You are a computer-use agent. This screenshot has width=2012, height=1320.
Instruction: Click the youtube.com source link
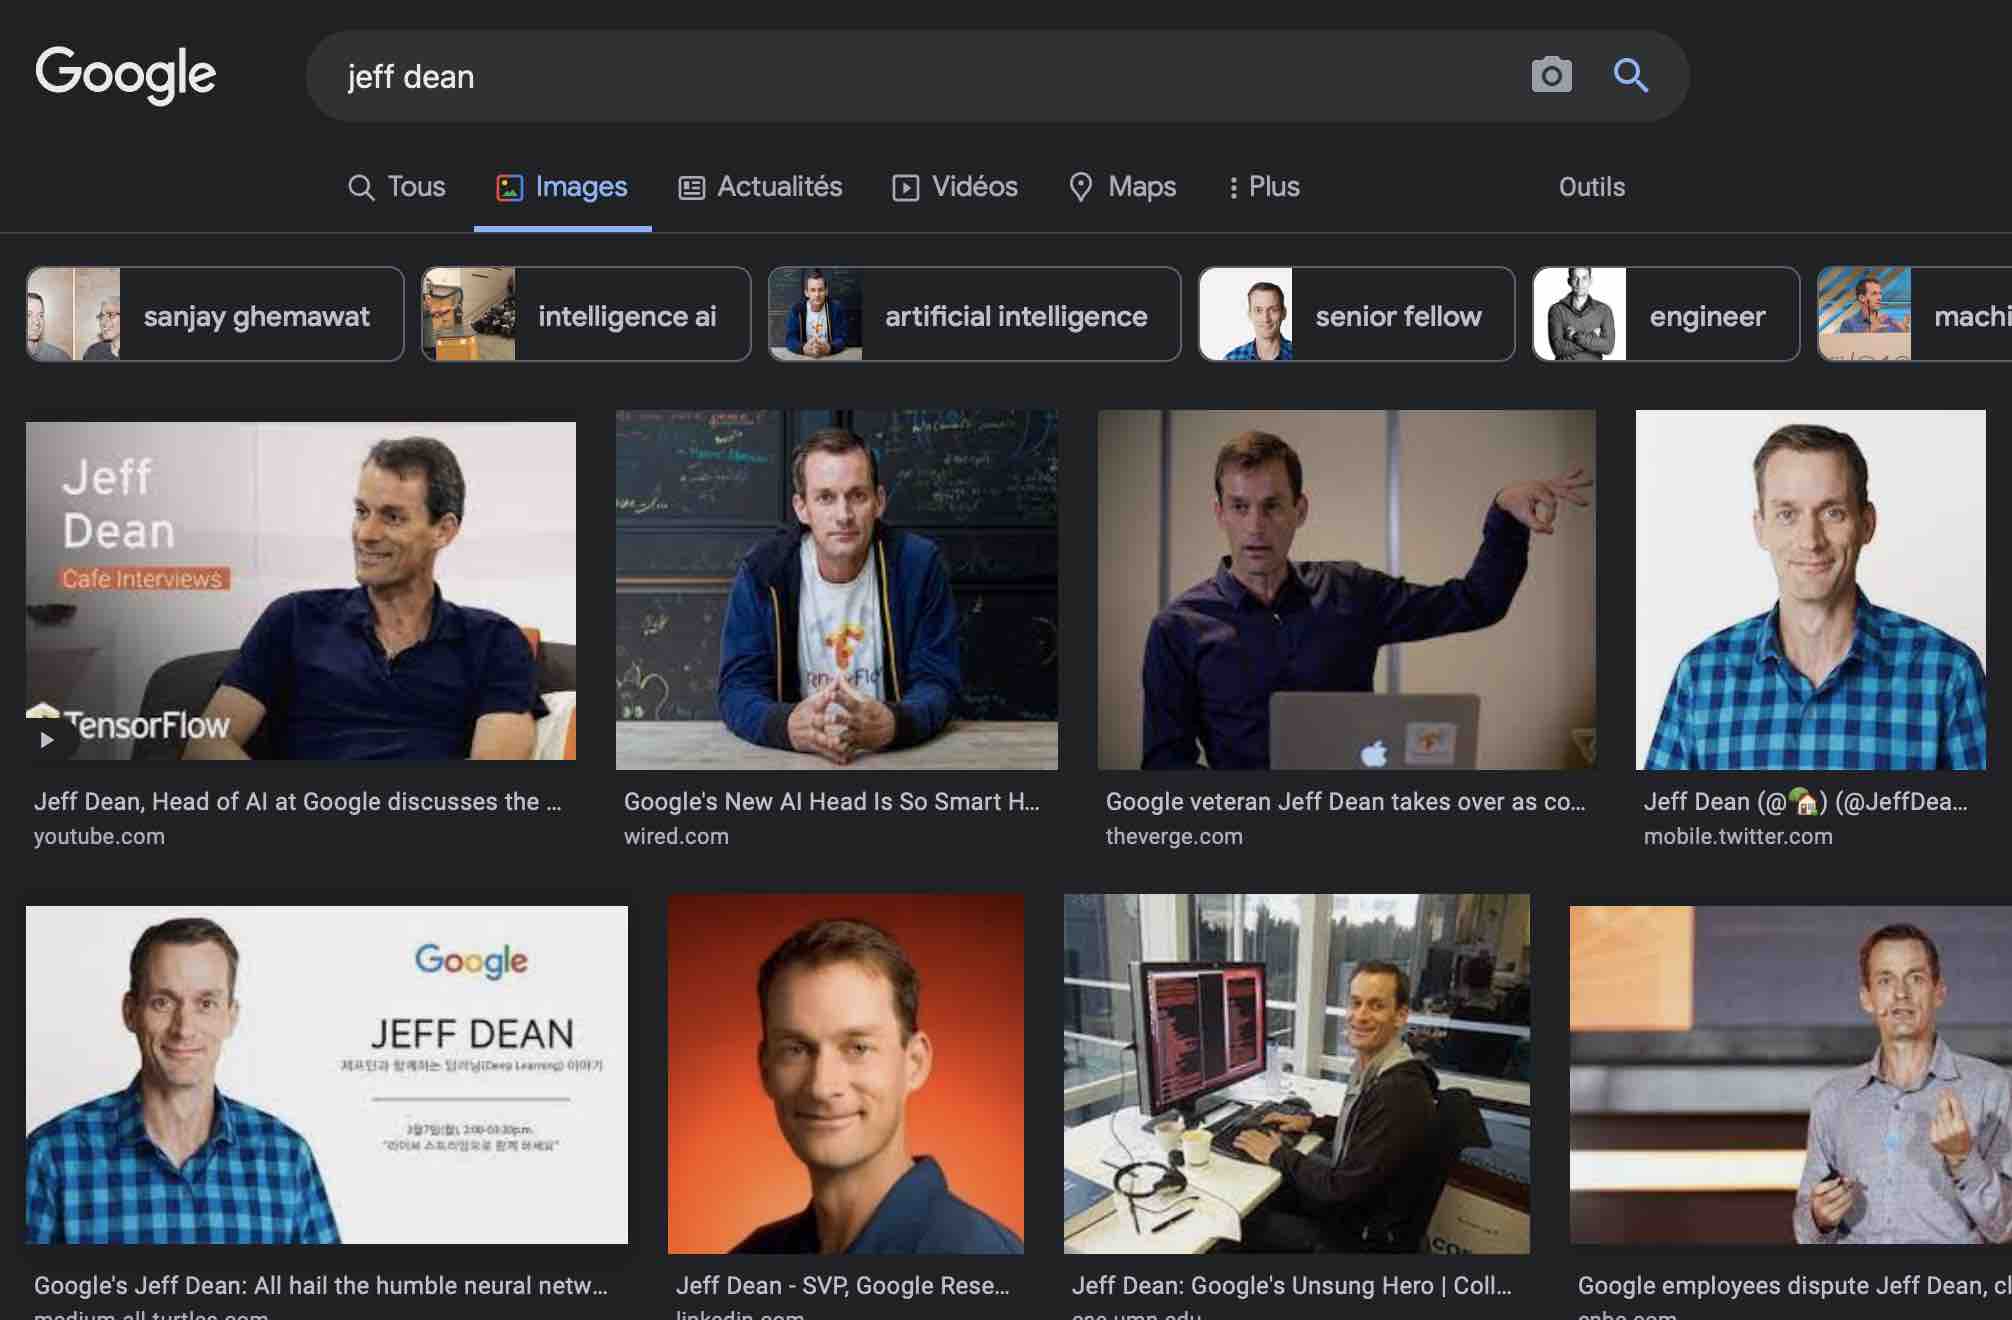click(x=99, y=837)
